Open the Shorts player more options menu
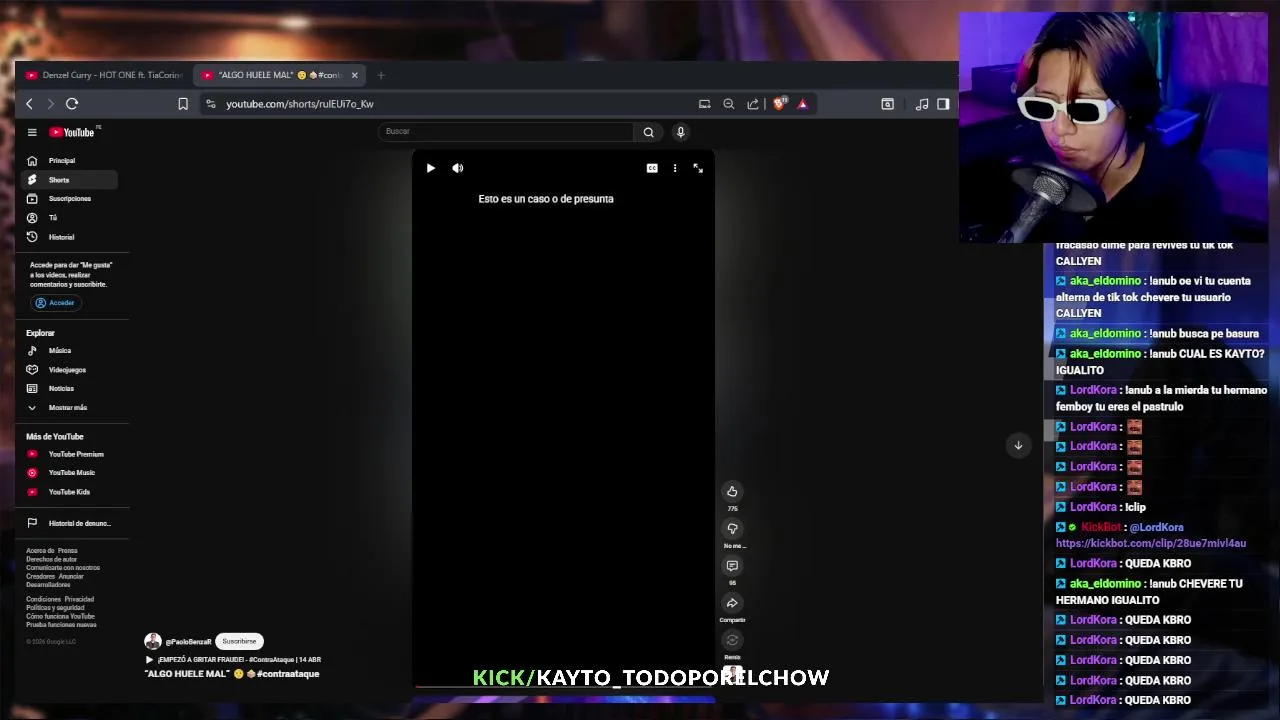 coord(675,168)
